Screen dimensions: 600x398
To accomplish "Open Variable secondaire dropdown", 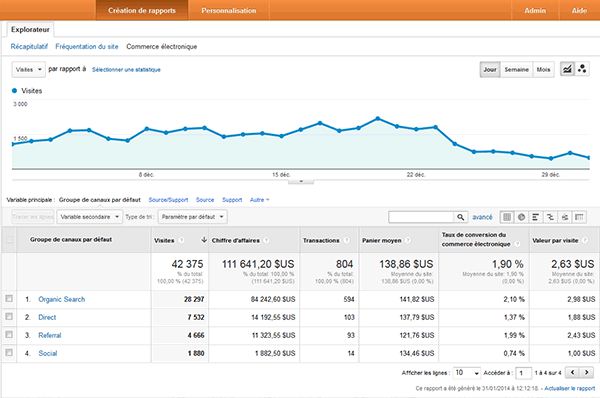I will (x=90, y=217).
